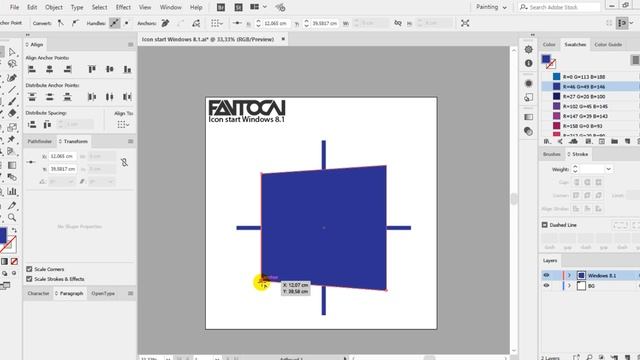Screen dimensions: 640x360
Task: Select the Eraser tool
Action: pos(12,113)
